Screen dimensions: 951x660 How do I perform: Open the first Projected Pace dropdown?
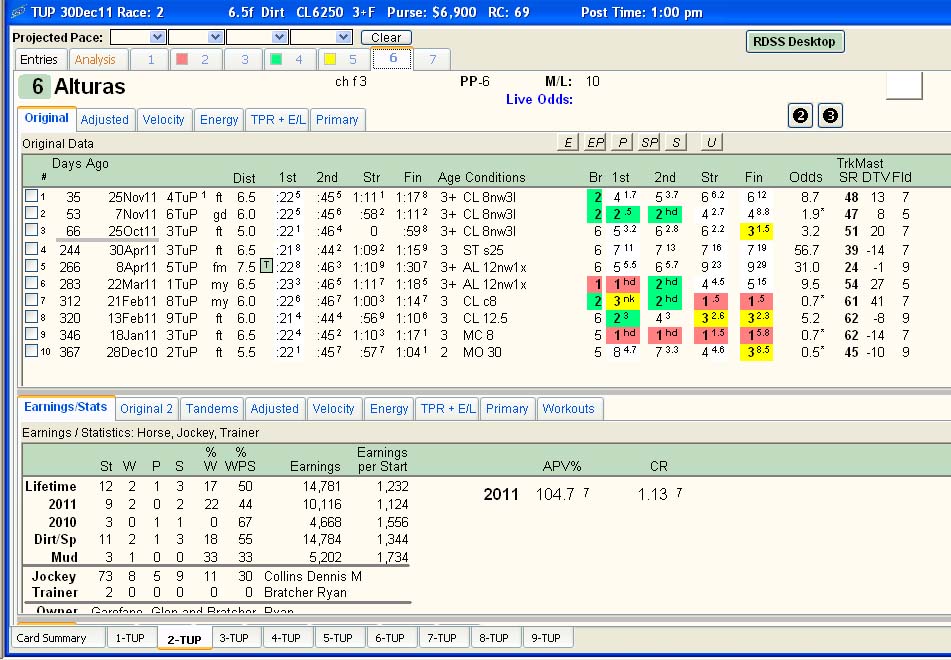(157, 37)
